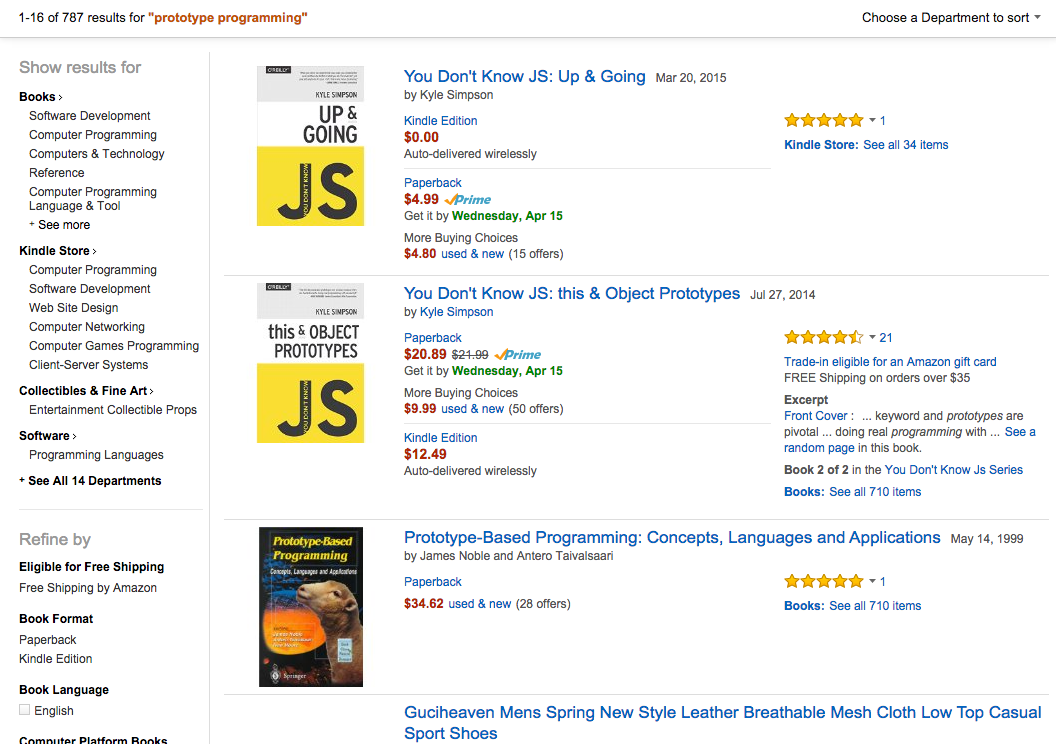Expand rating dropdown for Prototype-Based Programming
Viewport: 1056px width, 744px height.
point(872,581)
